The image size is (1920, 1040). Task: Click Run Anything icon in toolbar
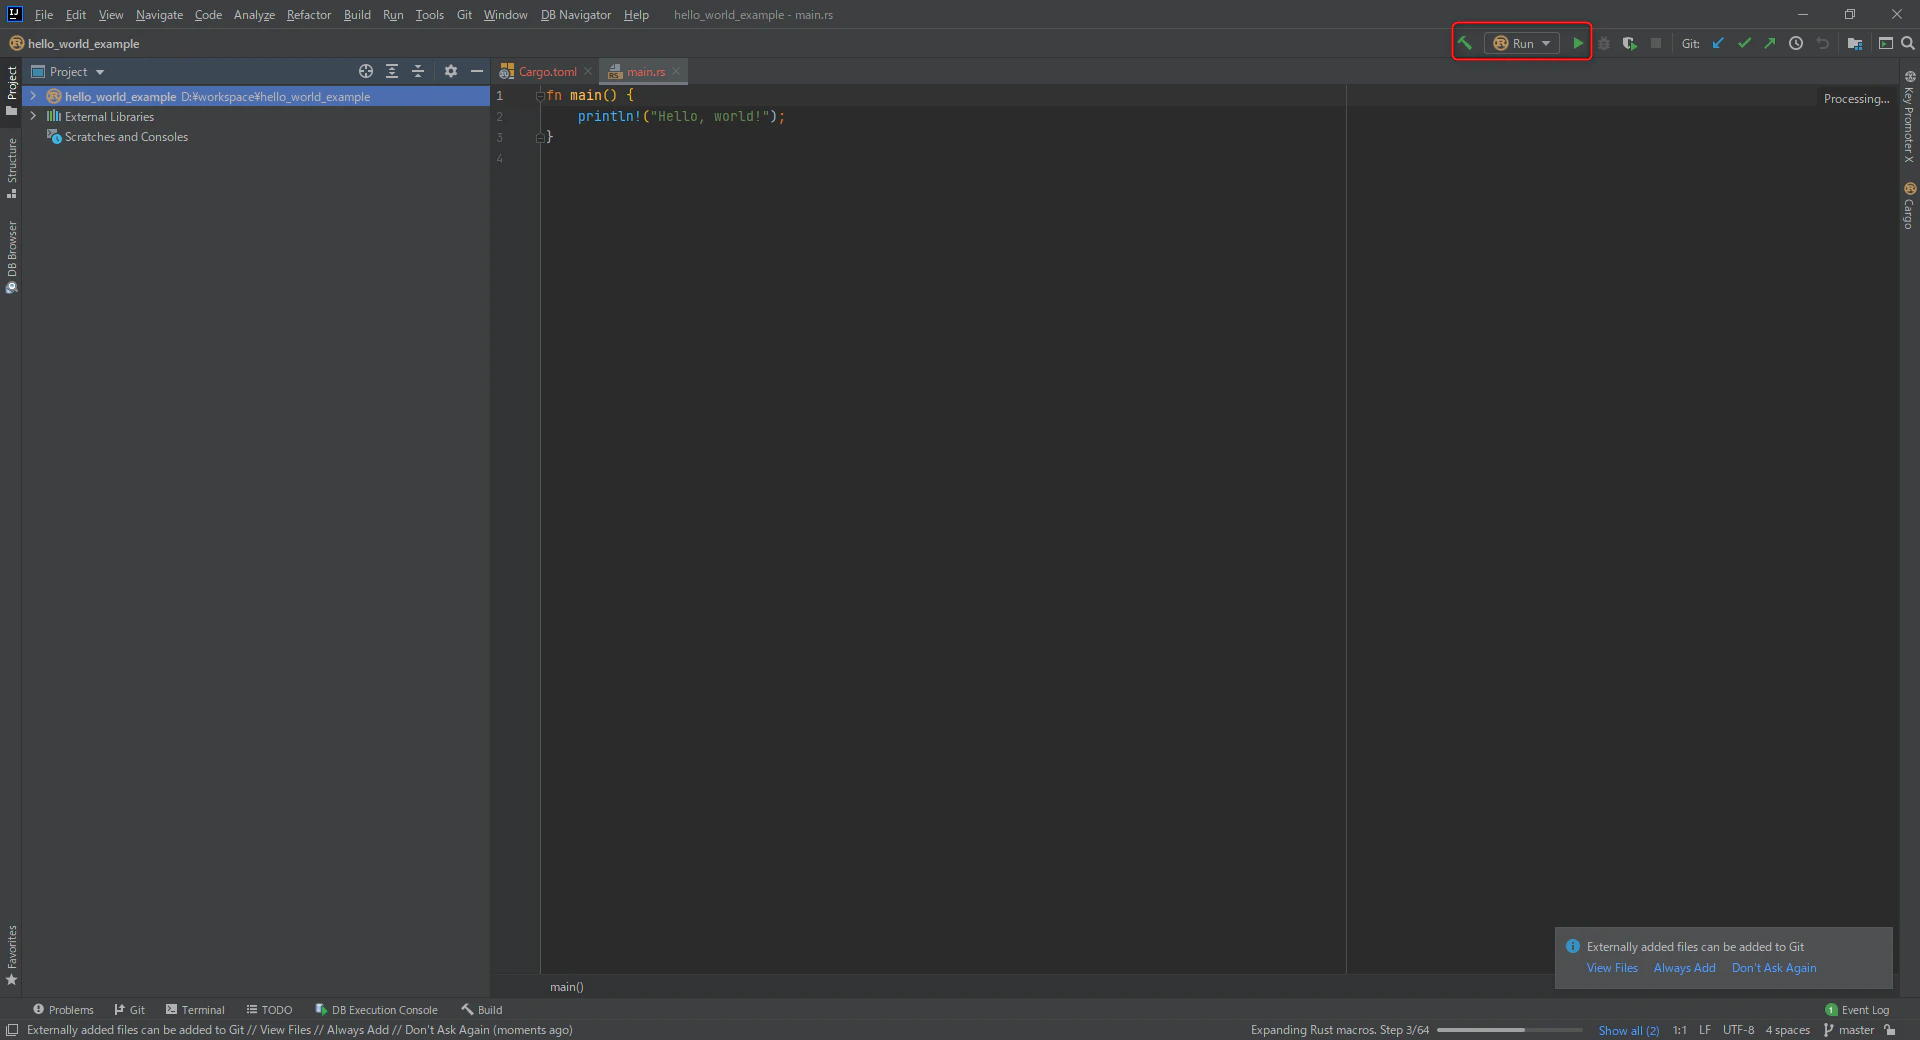tap(1885, 43)
